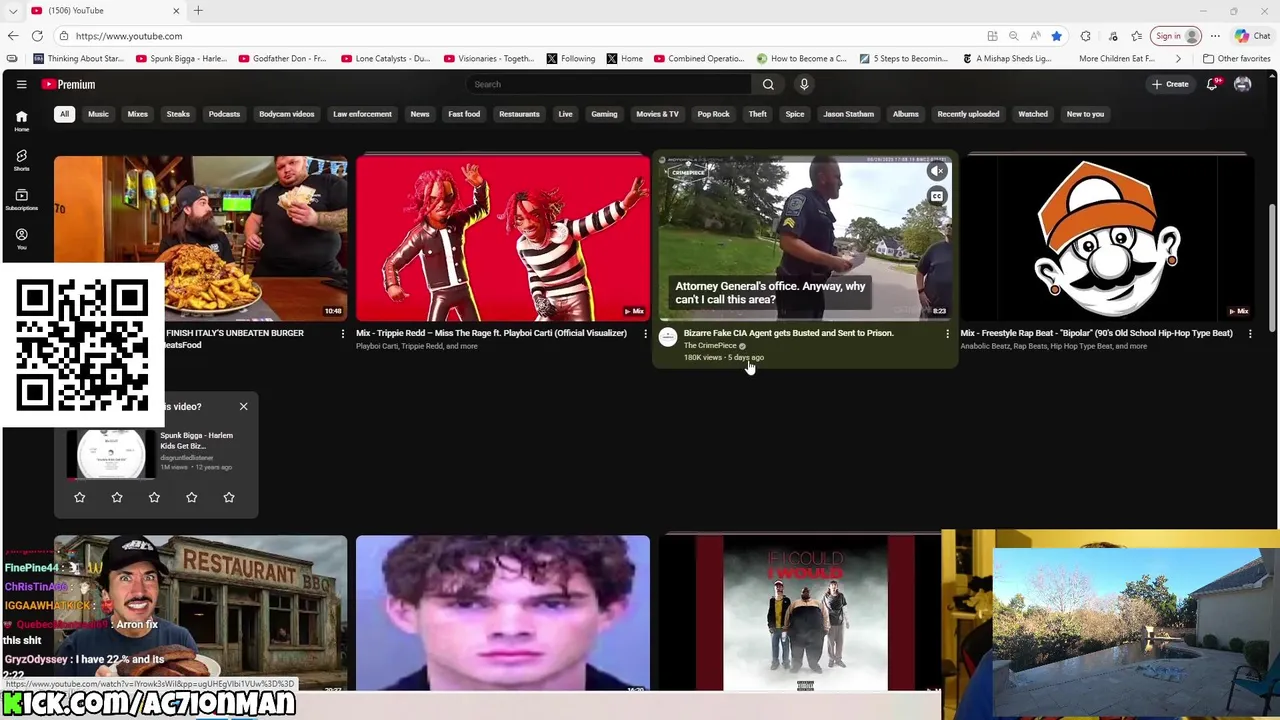
Task: Open the How to Become a C... bookmark
Action: [802, 58]
